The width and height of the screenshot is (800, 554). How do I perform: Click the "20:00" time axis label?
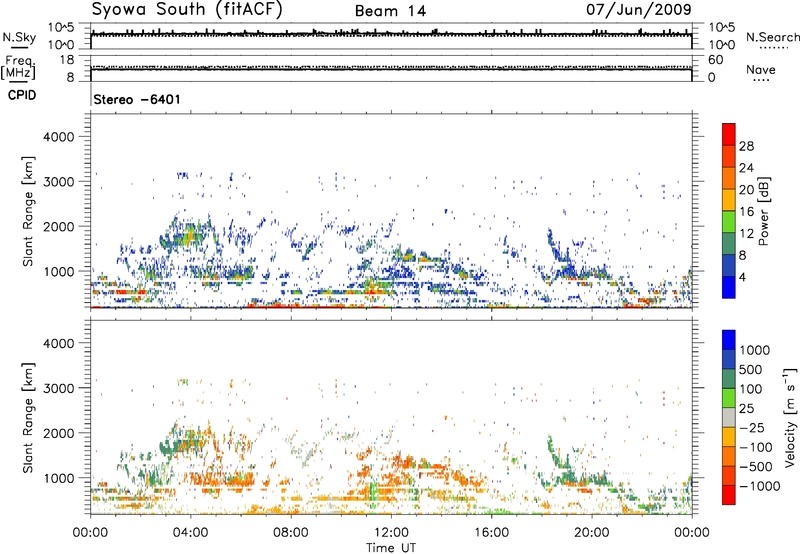click(592, 532)
